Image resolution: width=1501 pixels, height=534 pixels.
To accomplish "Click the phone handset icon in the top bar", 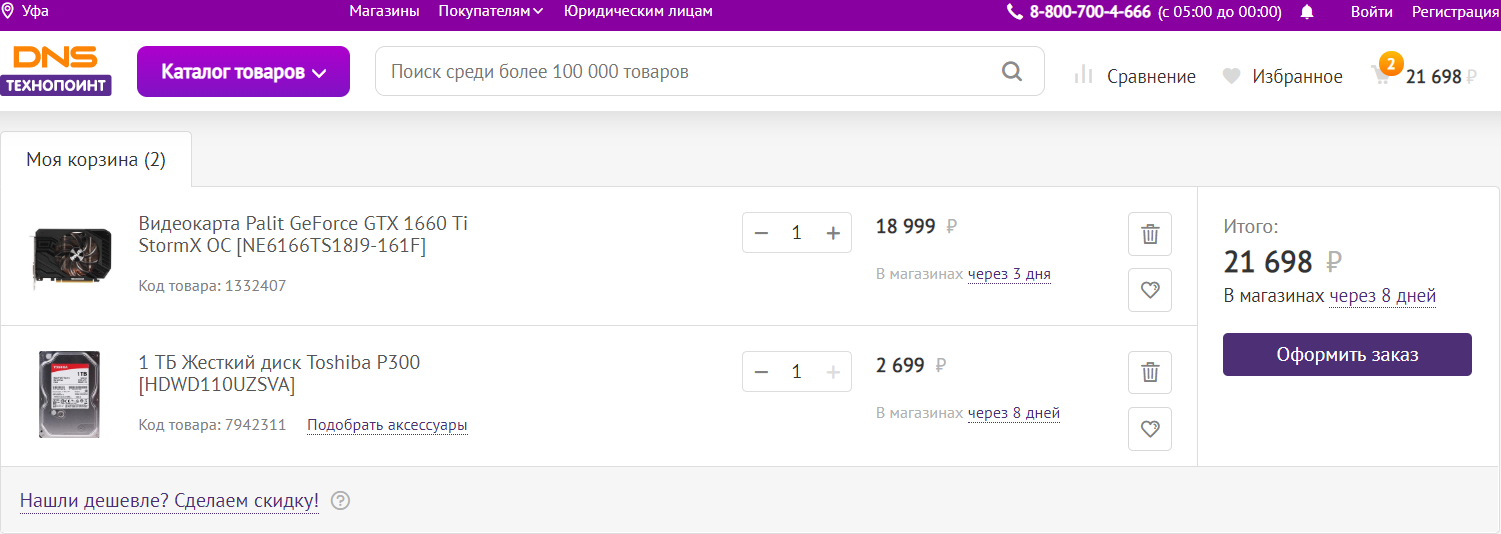I will [x=1015, y=12].
